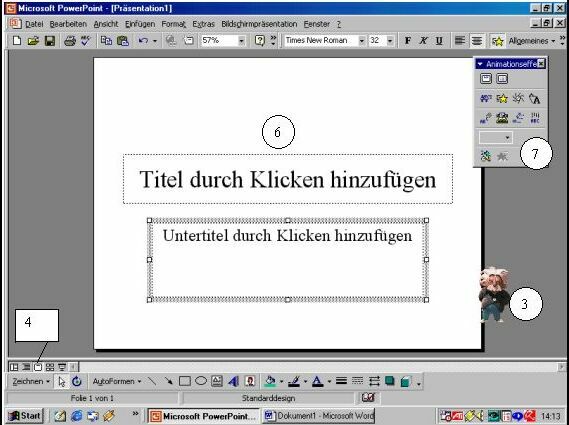
Task: Open arrow style options
Action: pyautogui.click(x=374, y=381)
